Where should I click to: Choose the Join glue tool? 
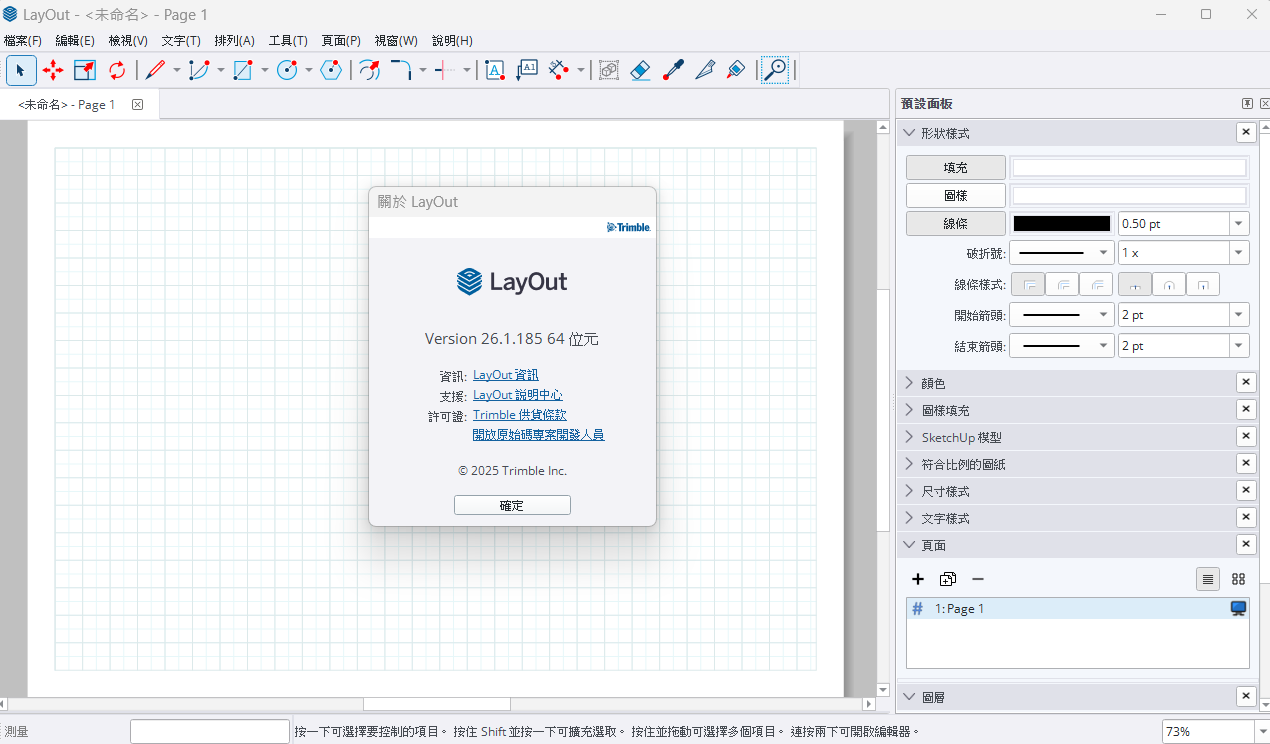[x=737, y=70]
